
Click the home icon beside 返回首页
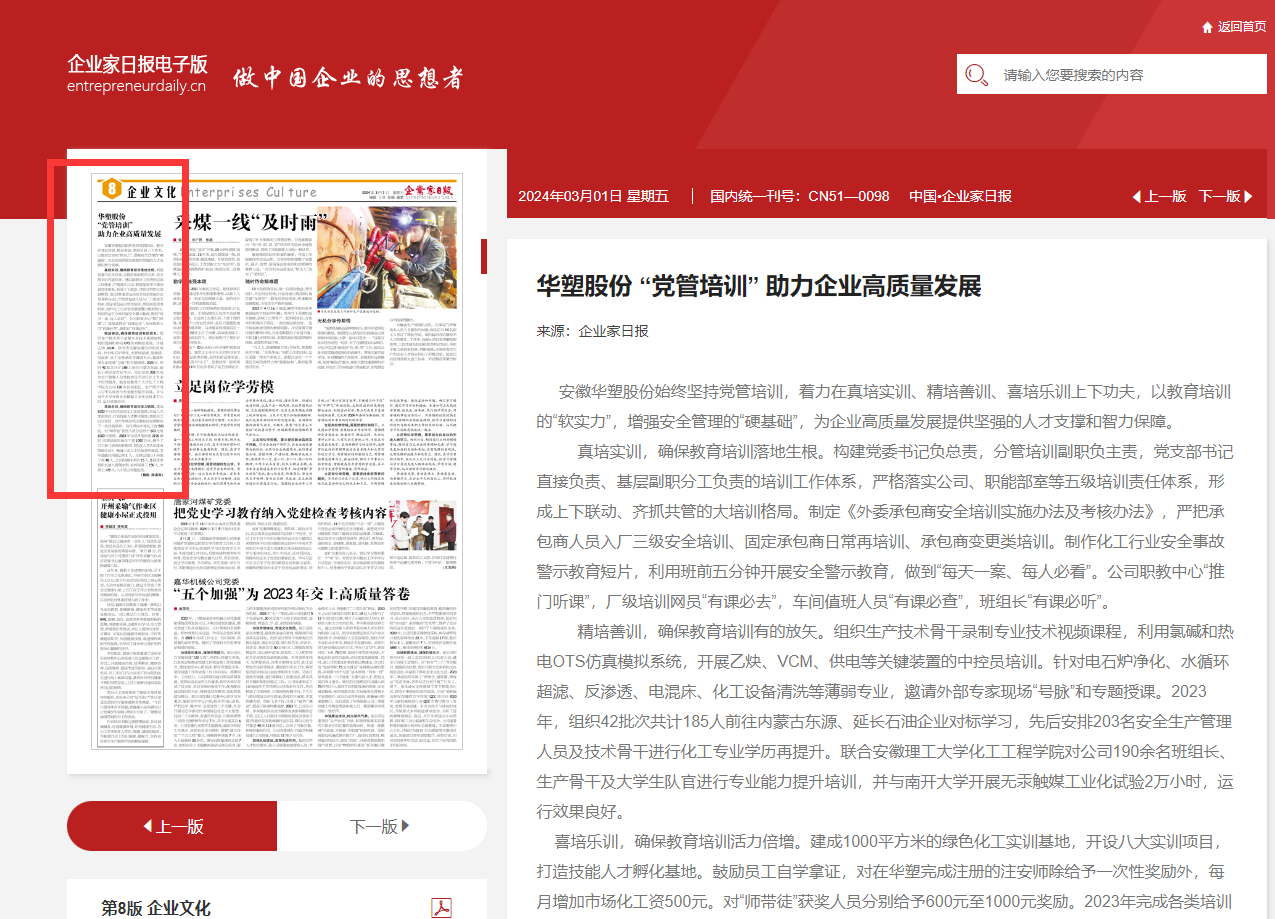[1207, 27]
